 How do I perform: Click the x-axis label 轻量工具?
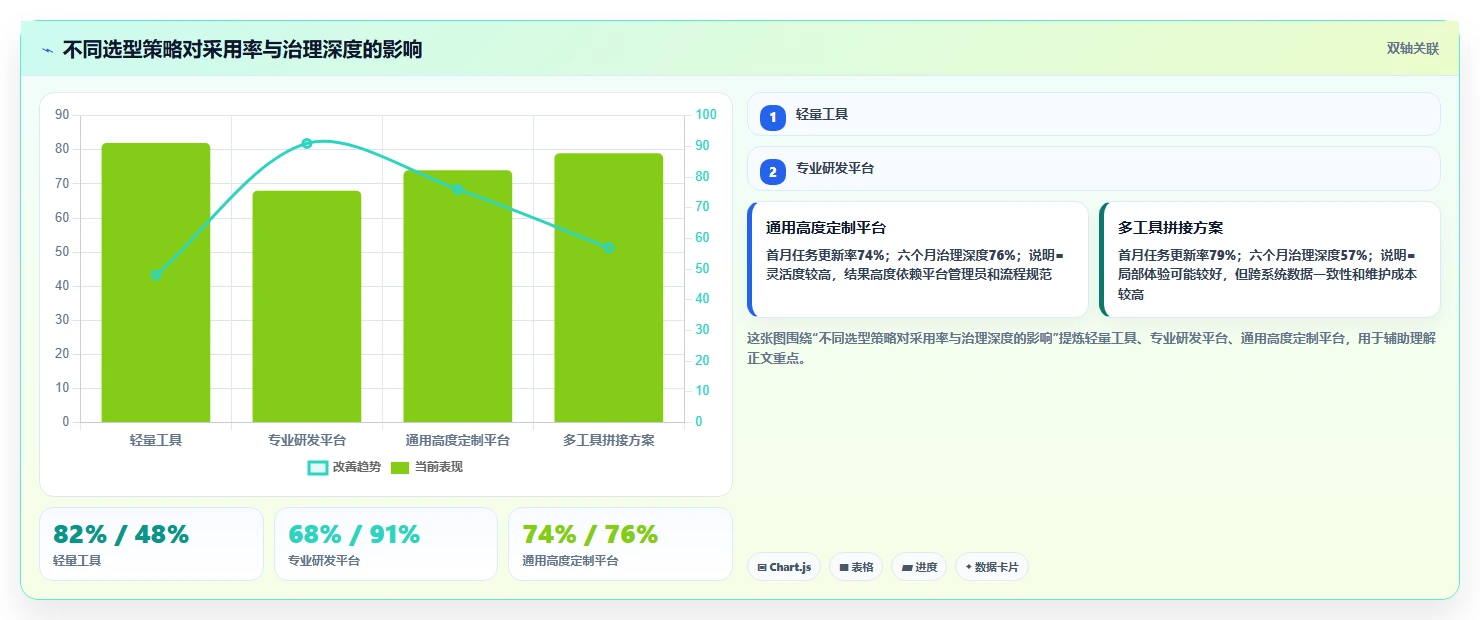(156, 440)
